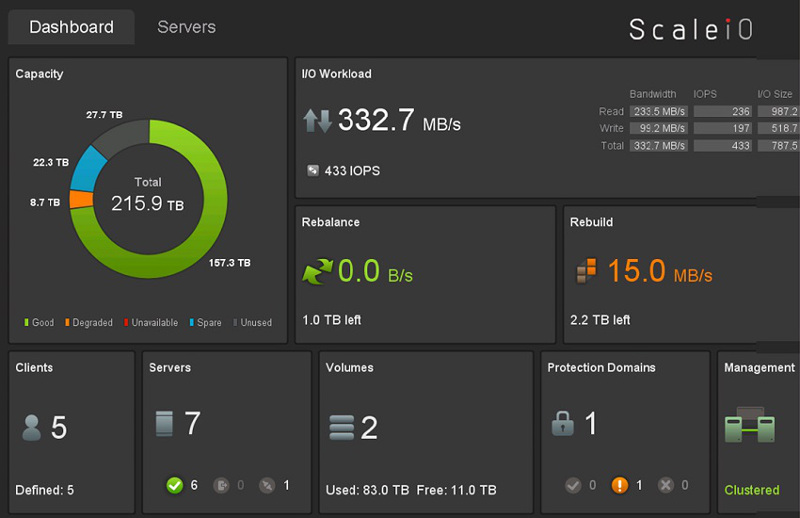The image size is (800, 518).
Task: Click the Protection Domains padlock icon
Action: pos(562,424)
